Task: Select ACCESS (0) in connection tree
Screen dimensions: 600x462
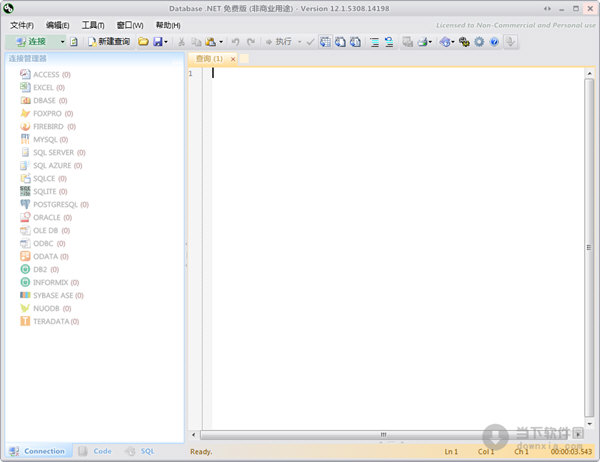Action: click(x=45, y=74)
